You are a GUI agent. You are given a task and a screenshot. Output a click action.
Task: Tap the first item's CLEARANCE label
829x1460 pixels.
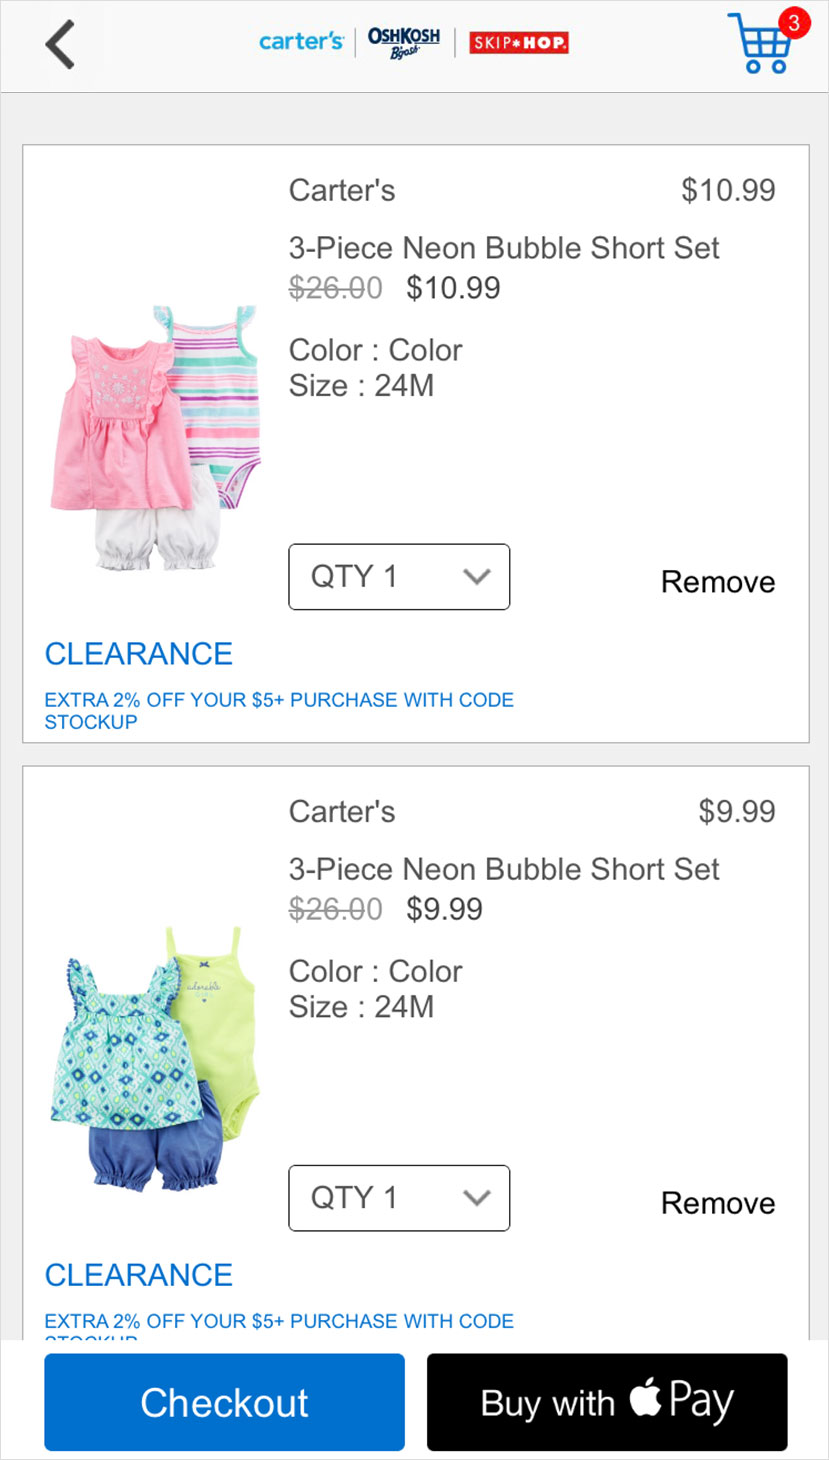(x=139, y=654)
